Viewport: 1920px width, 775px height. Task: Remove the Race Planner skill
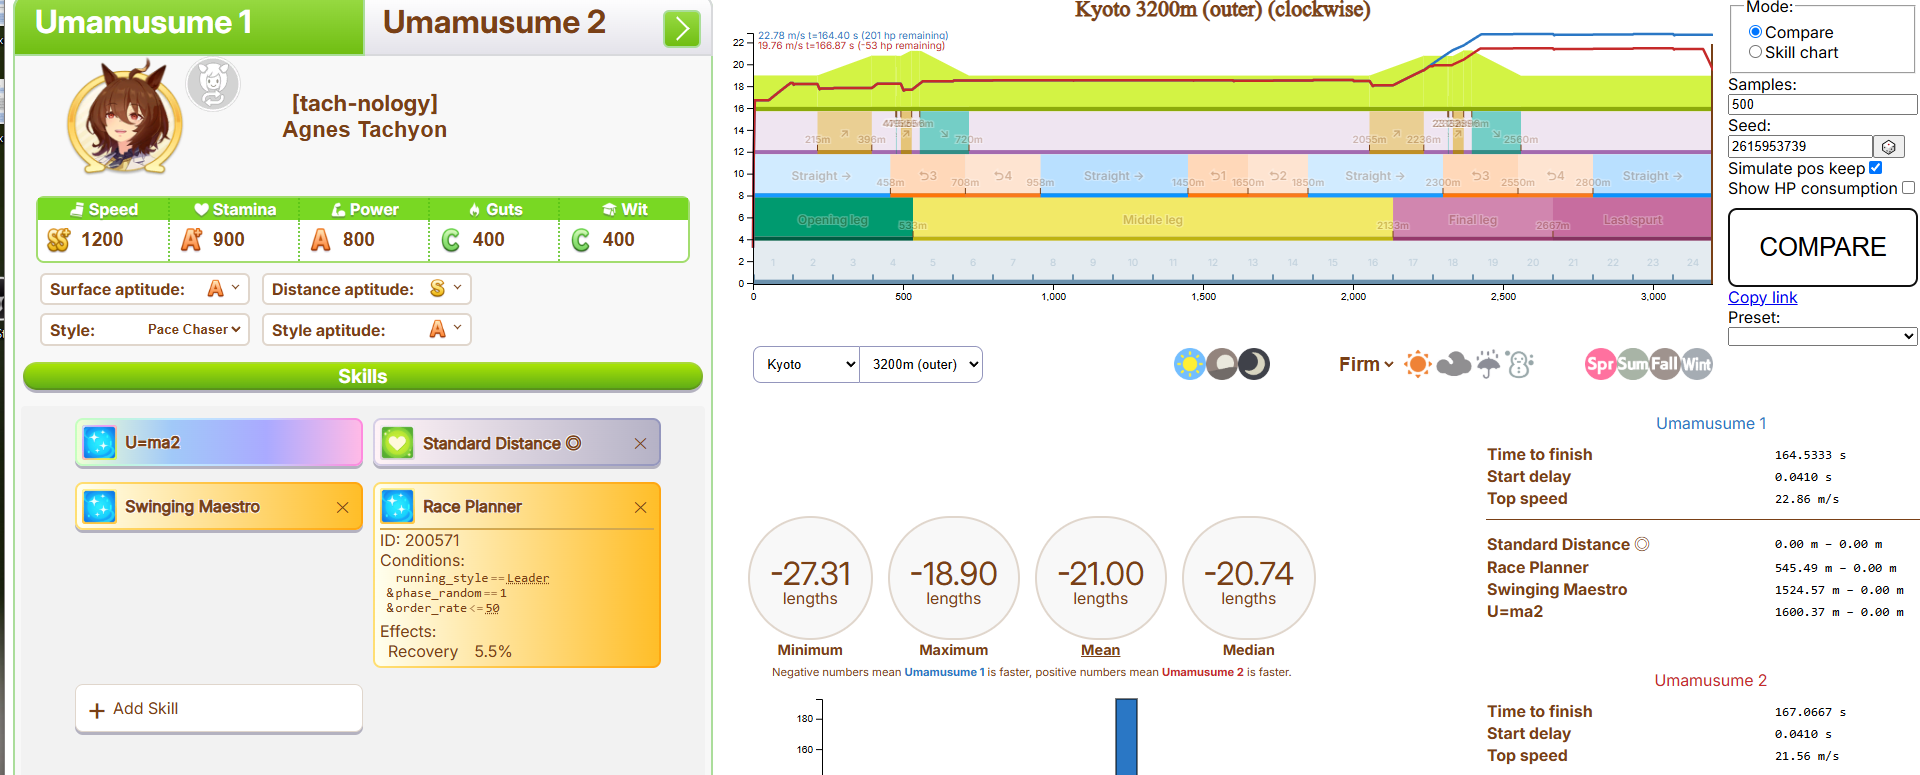pyautogui.click(x=640, y=507)
